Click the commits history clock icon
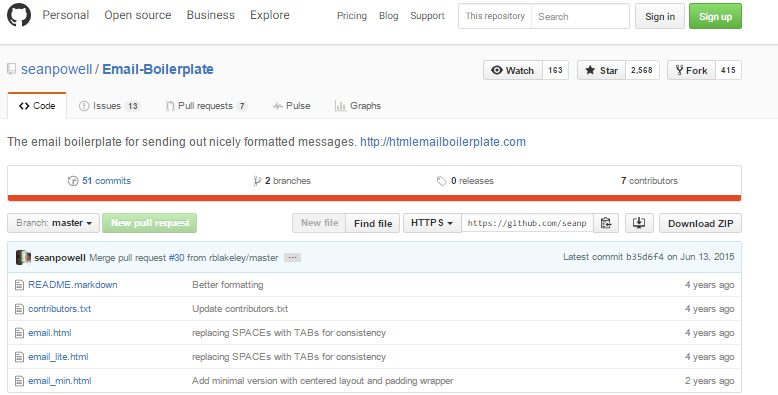Image resolution: width=778 pixels, height=395 pixels. coord(73,181)
